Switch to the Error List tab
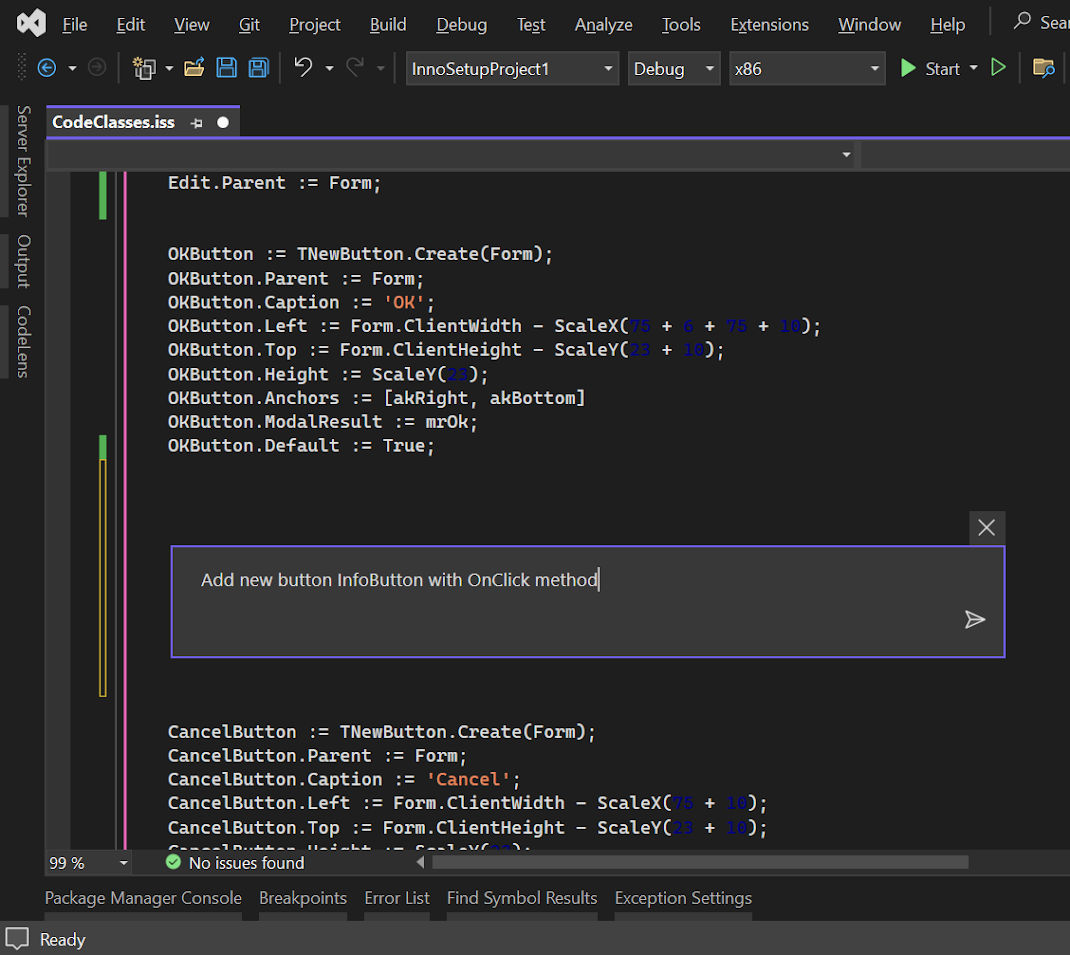 pos(396,898)
